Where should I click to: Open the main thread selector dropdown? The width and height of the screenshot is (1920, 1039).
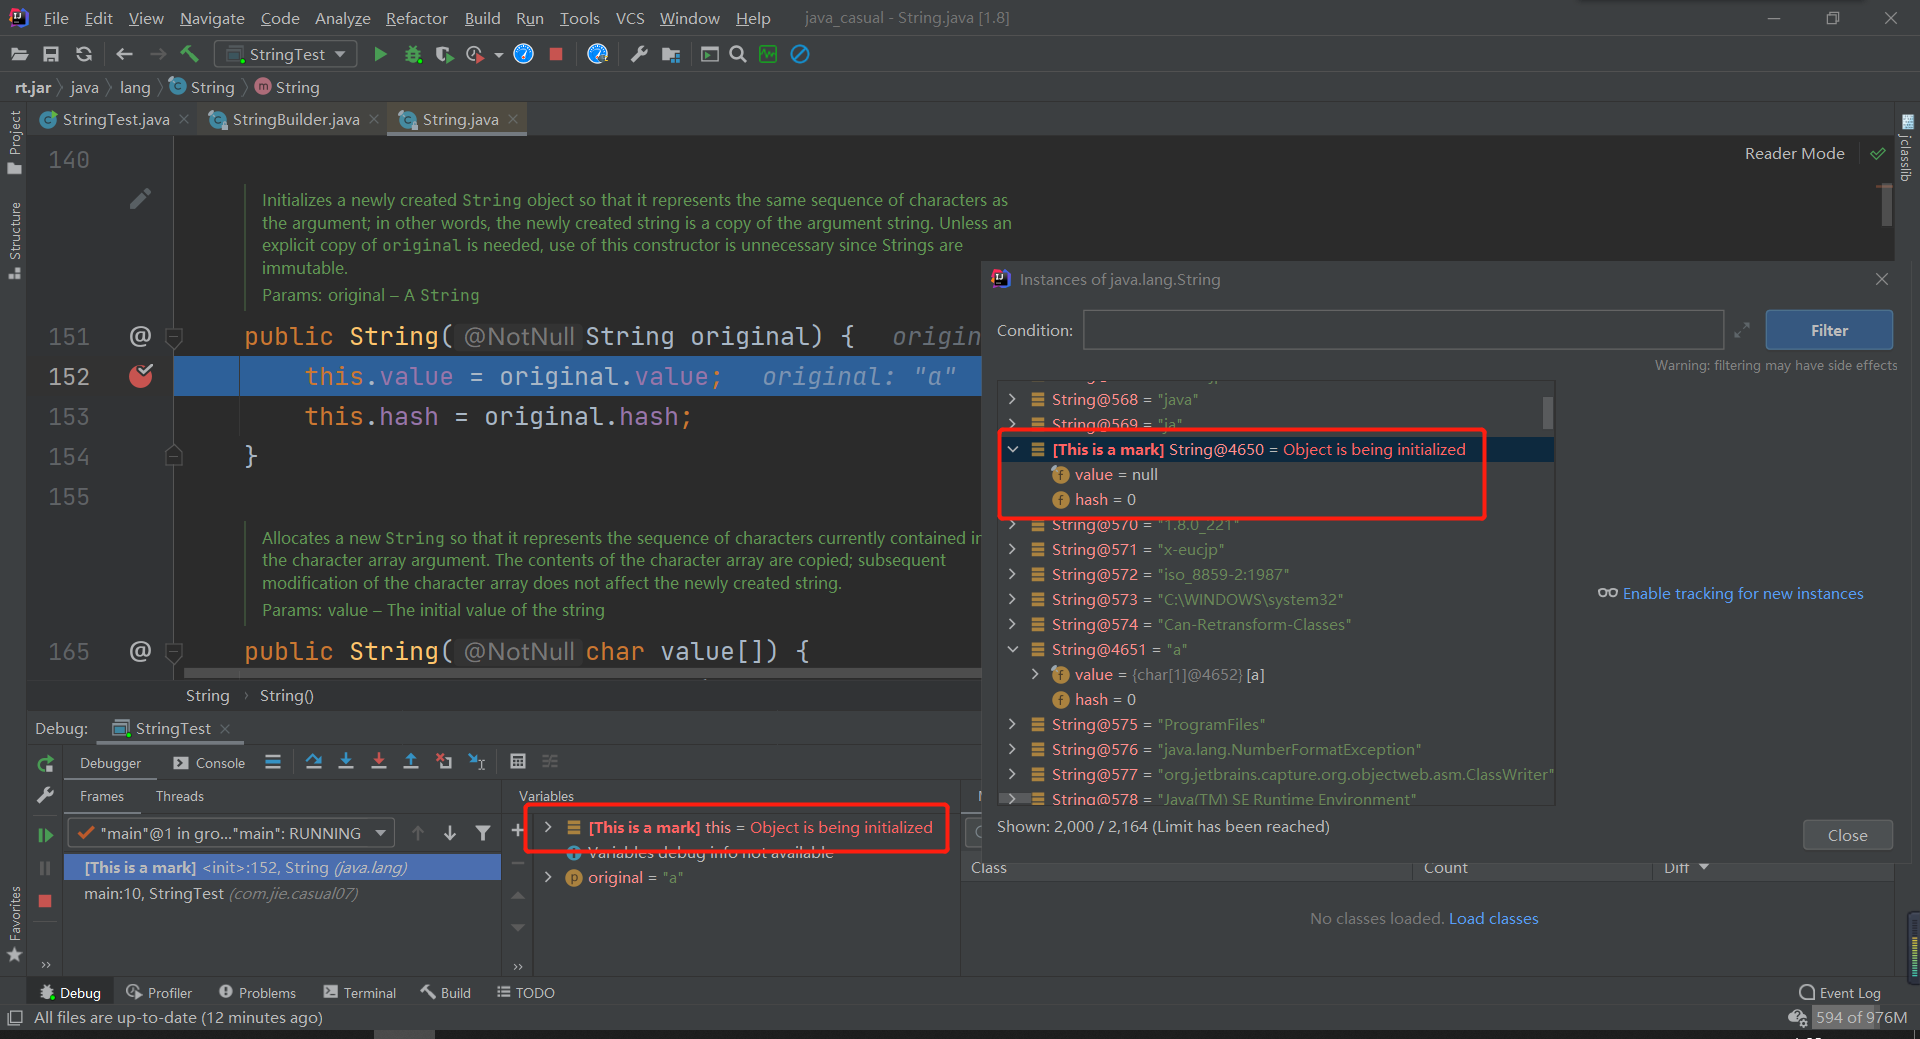(231, 833)
